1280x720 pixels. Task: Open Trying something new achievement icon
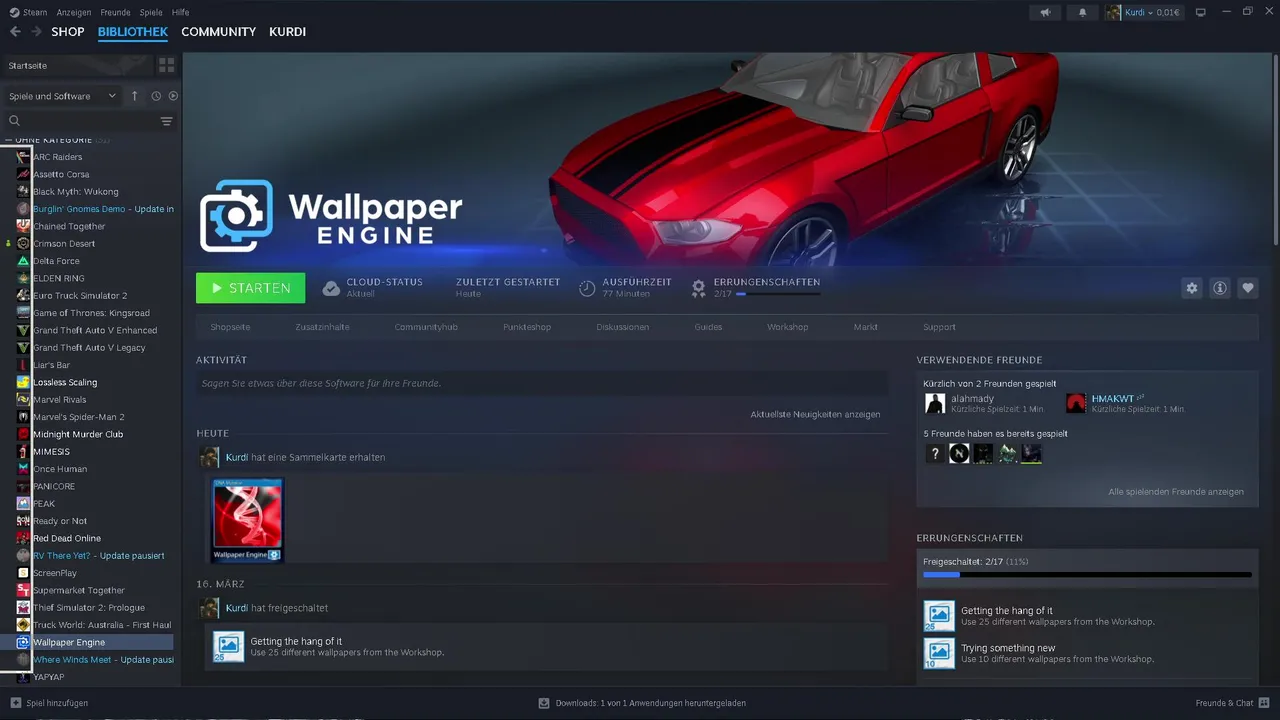coord(939,654)
